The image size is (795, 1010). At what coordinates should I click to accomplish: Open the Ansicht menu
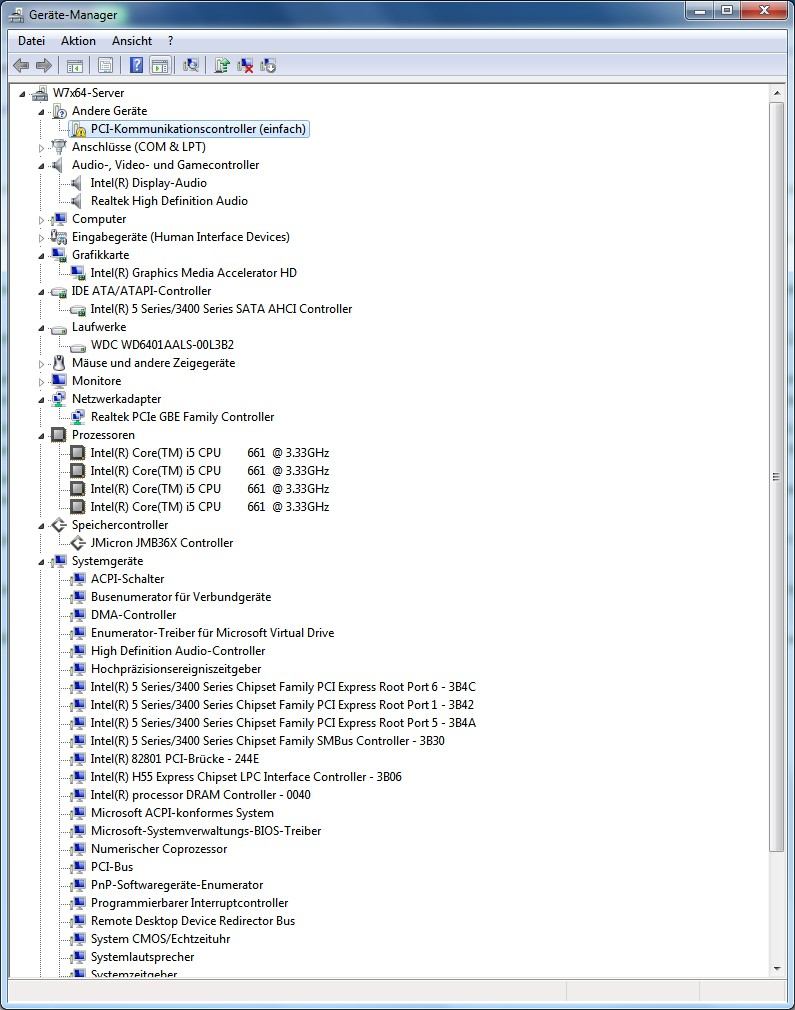tap(132, 41)
